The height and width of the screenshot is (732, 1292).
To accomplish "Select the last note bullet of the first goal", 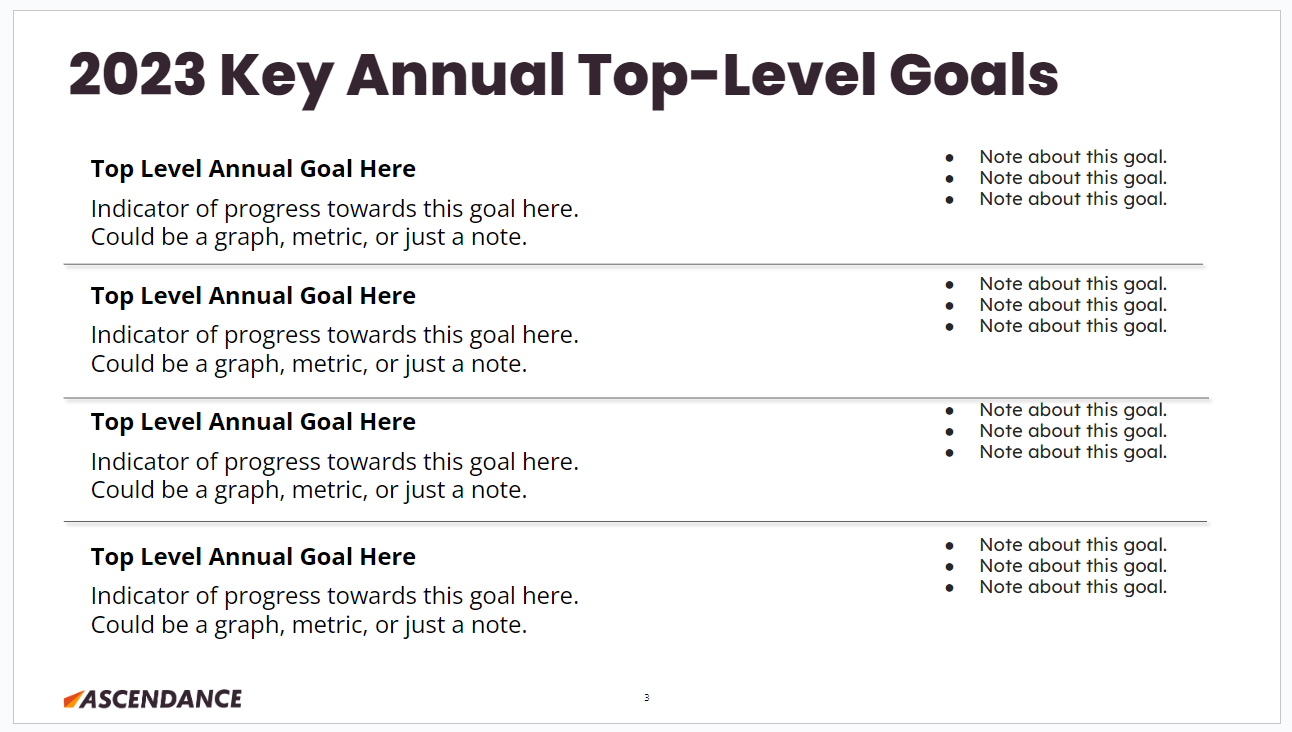I will (x=1072, y=199).
